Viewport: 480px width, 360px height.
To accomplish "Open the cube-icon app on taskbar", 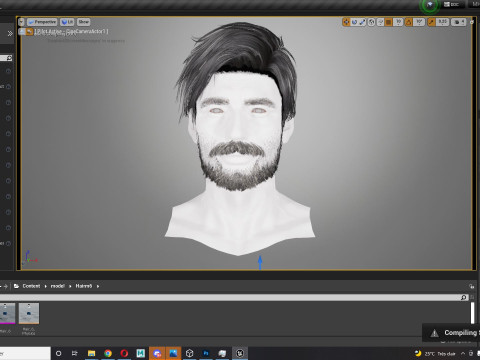I will pyautogui.click(x=190, y=353).
